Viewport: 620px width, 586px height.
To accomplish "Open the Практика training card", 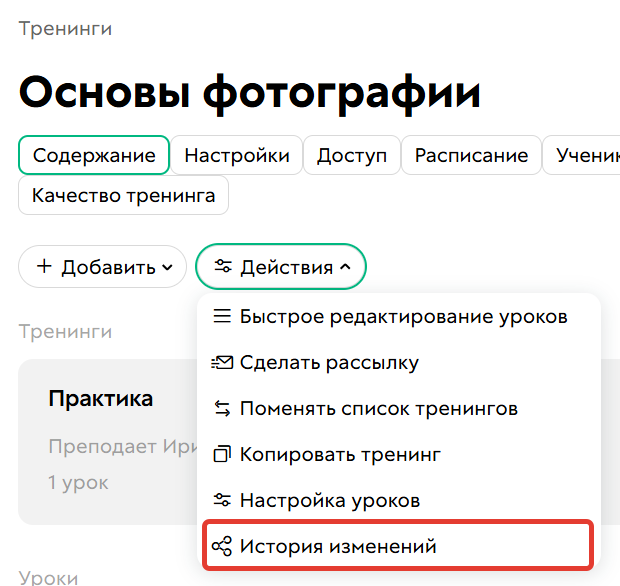I will pos(108,442).
